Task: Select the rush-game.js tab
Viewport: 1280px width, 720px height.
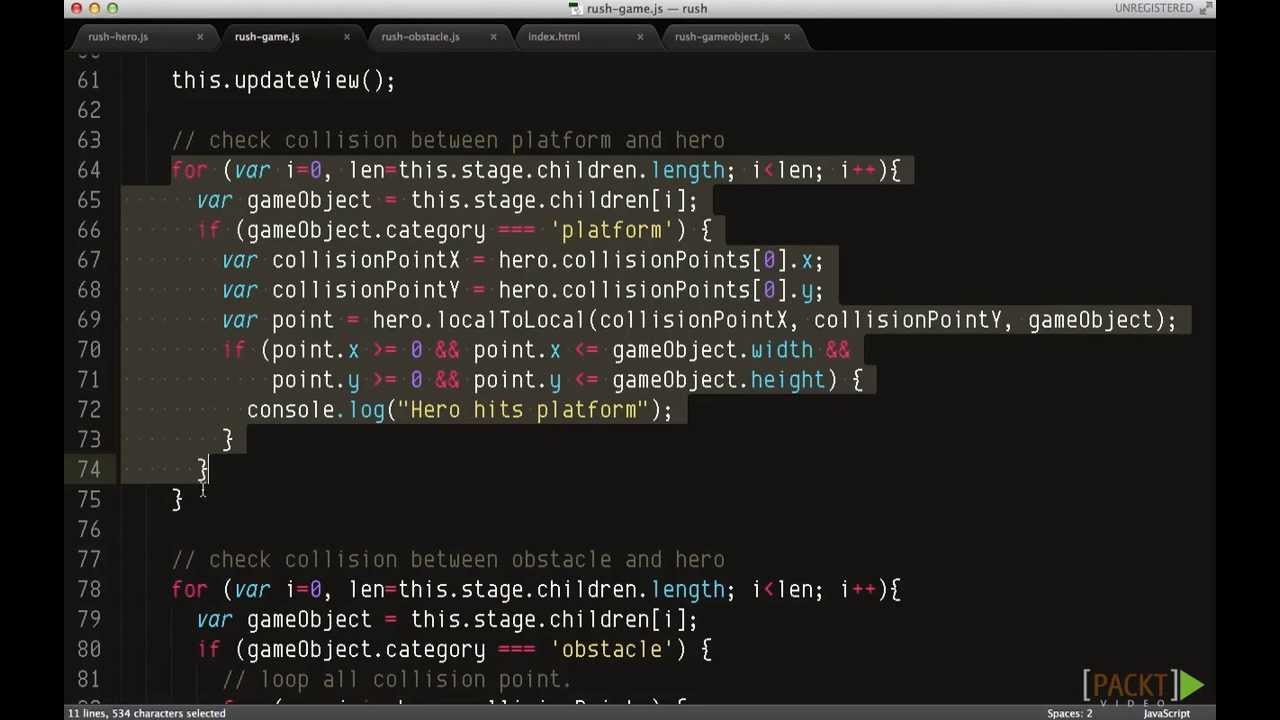Action: [267, 37]
